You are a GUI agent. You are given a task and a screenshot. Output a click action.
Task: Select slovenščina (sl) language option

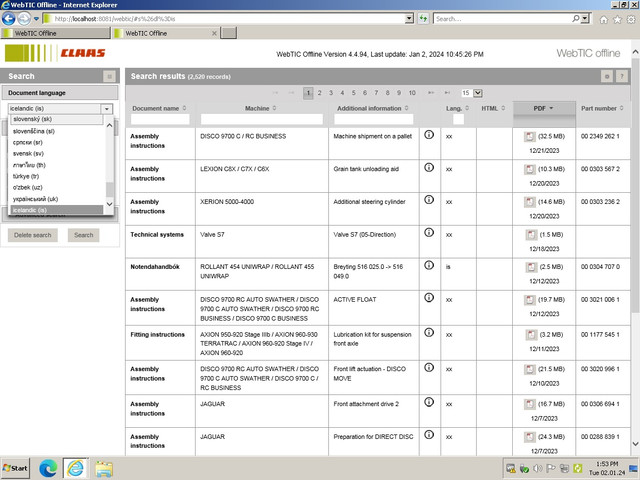(56, 131)
